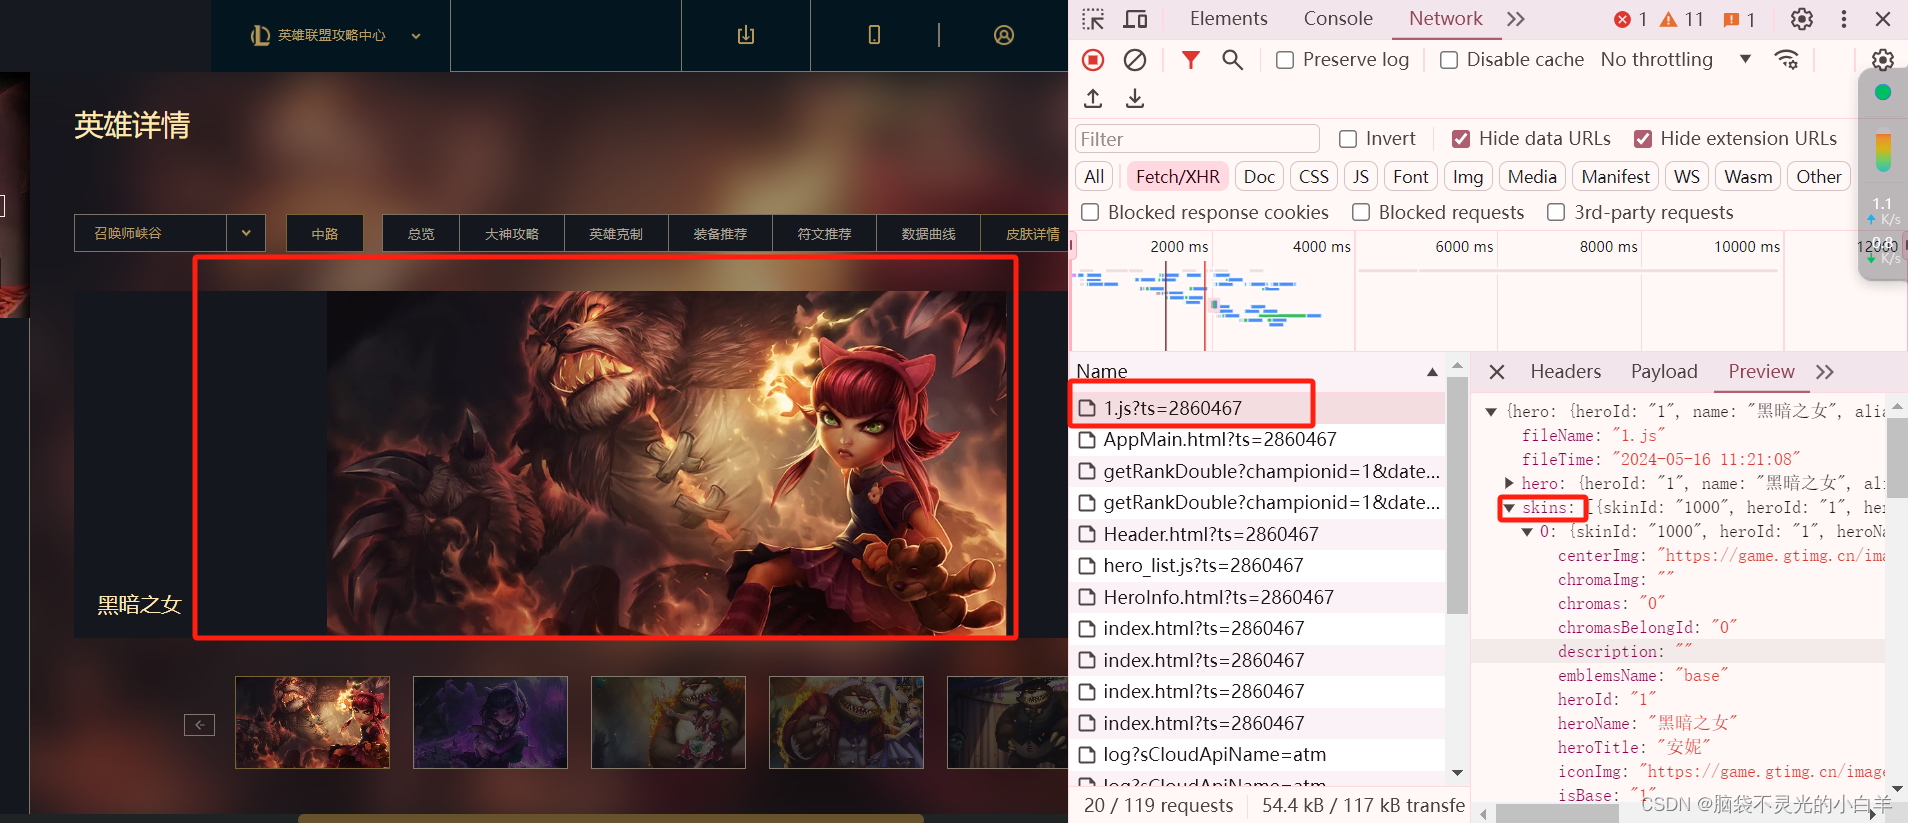Screen dimensions: 1908x823
Task: Filter requests by All types
Action: click(1094, 177)
